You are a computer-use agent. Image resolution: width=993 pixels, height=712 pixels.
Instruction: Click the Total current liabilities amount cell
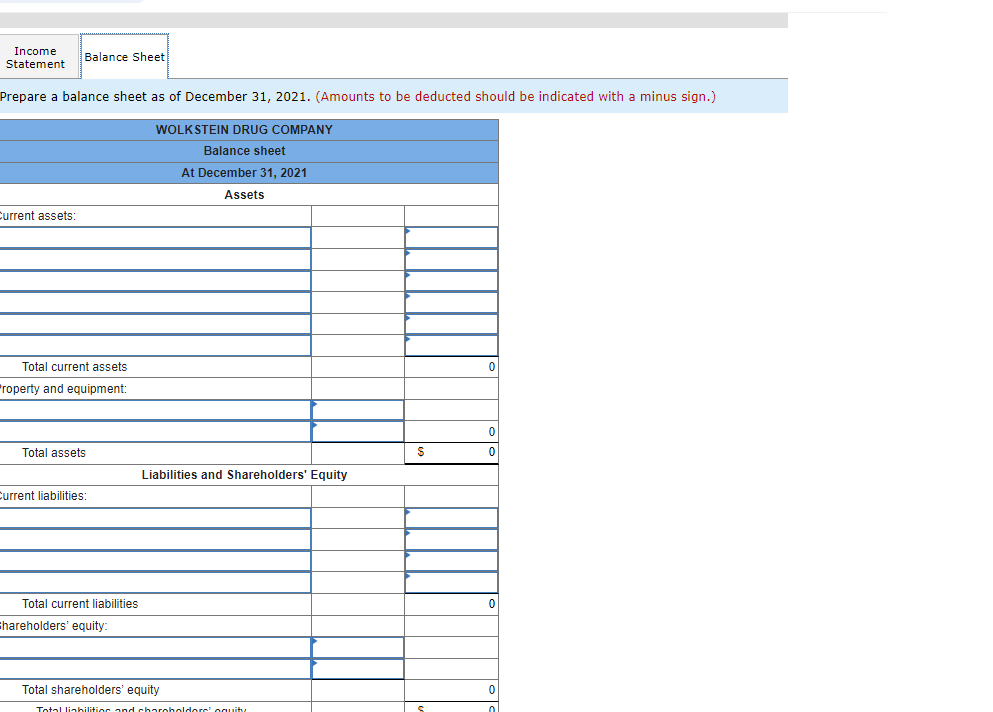coord(450,604)
